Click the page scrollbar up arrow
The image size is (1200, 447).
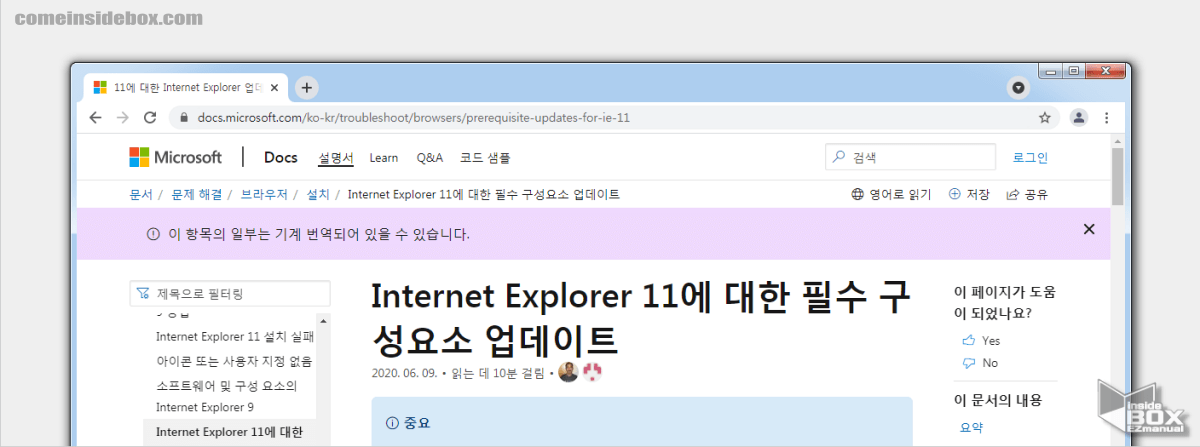coord(1119,142)
